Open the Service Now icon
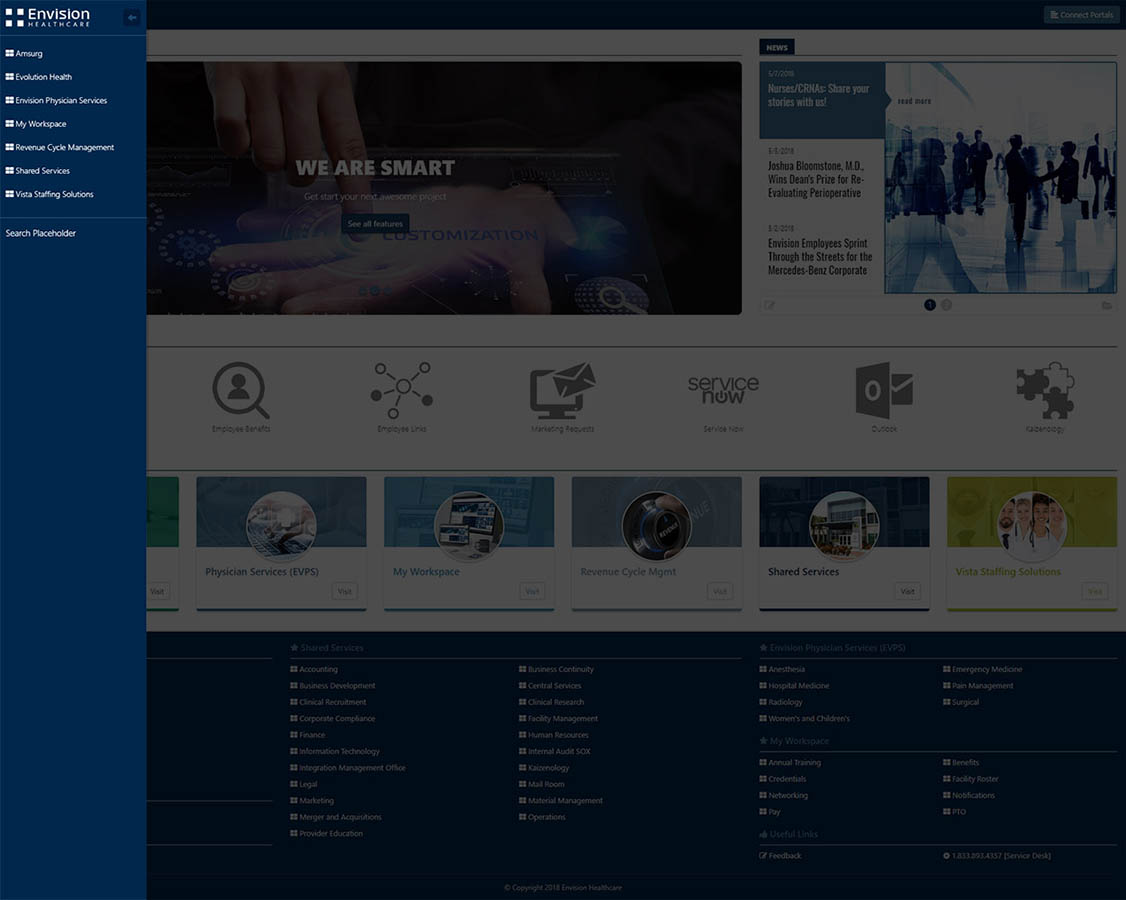 click(723, 389)
